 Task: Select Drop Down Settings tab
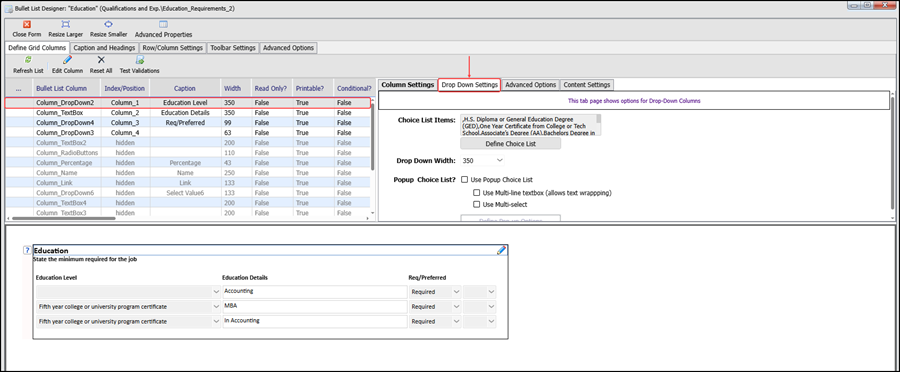(470, 84)
